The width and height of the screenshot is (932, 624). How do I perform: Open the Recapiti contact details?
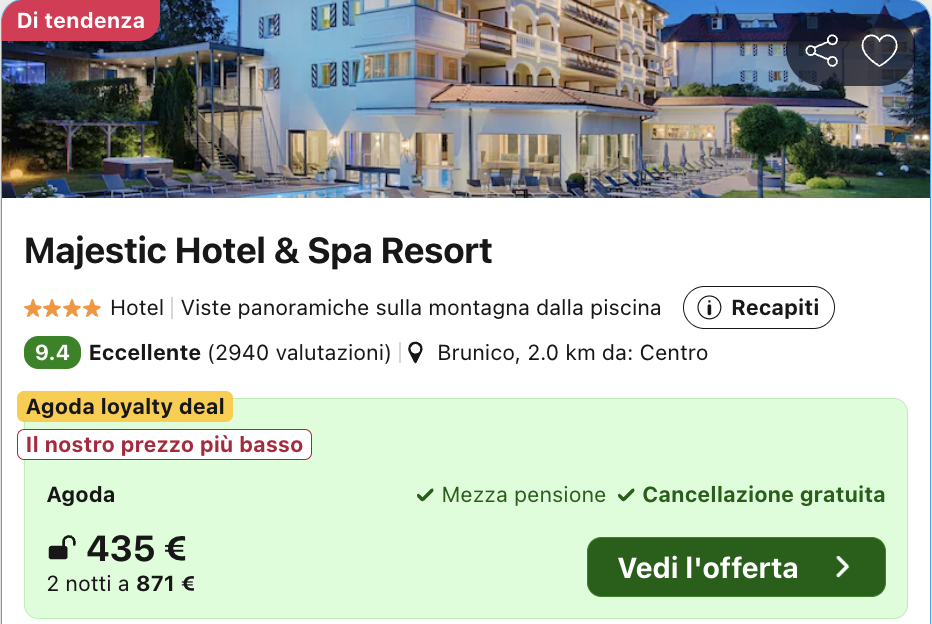point(758,308)
